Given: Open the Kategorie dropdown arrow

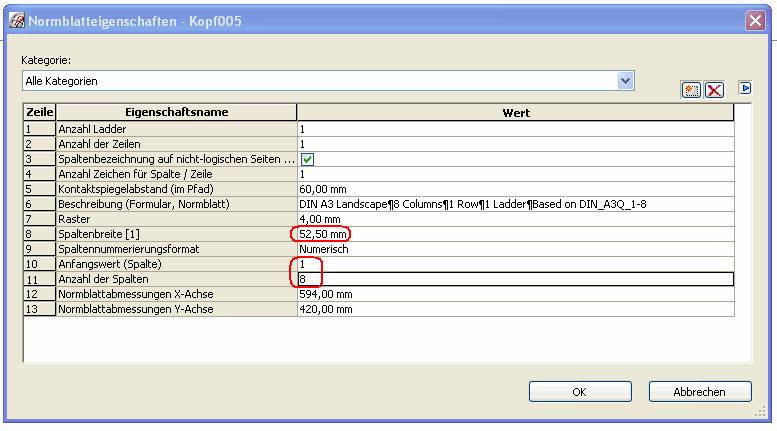Looking at the screenshot, I should 625,81.
